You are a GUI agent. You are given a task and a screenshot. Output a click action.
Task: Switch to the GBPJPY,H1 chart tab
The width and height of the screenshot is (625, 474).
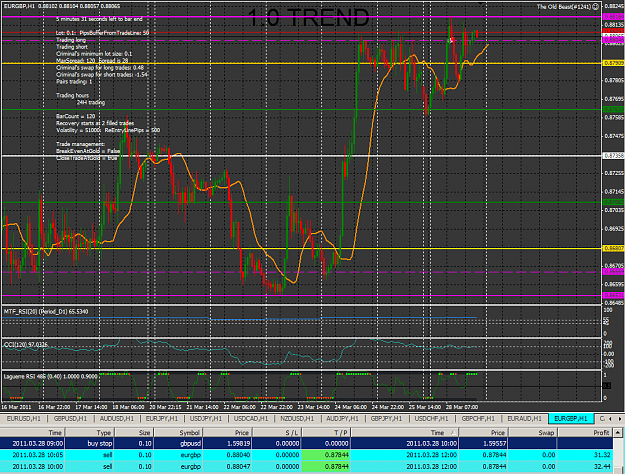387,419
